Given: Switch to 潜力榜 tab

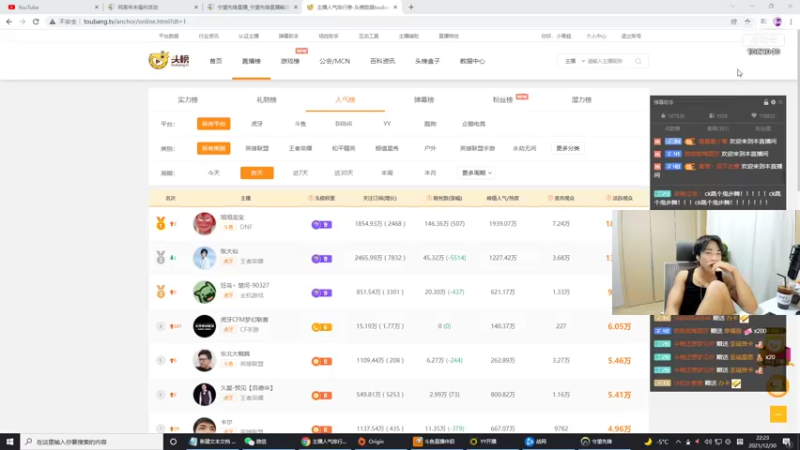Looking at the screenshot, I should click(582, 100).
